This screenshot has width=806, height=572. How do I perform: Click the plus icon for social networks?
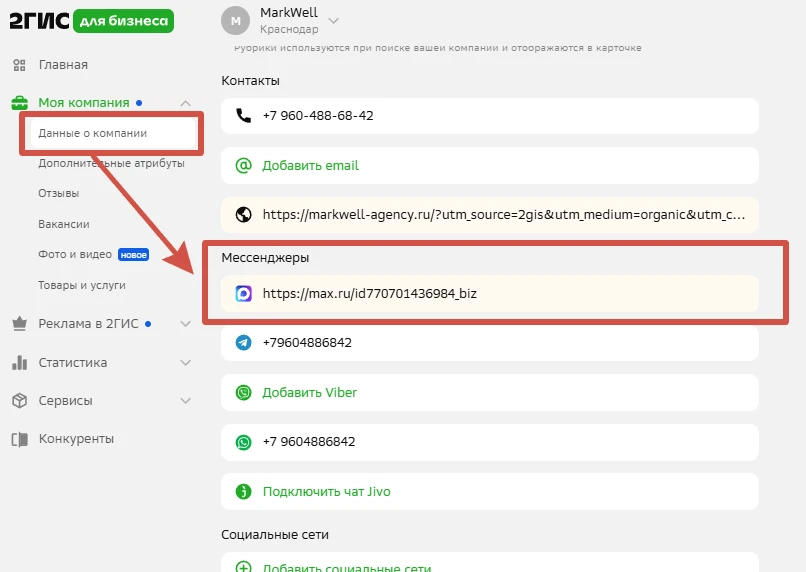[x=243, y=566]
